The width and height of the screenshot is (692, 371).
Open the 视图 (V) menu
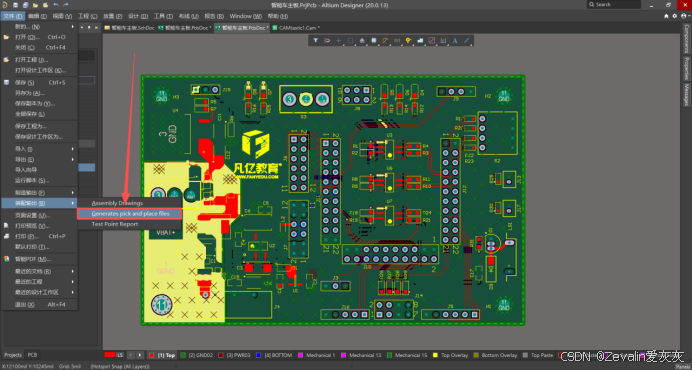pyautogui.click(x=62, y=16)
